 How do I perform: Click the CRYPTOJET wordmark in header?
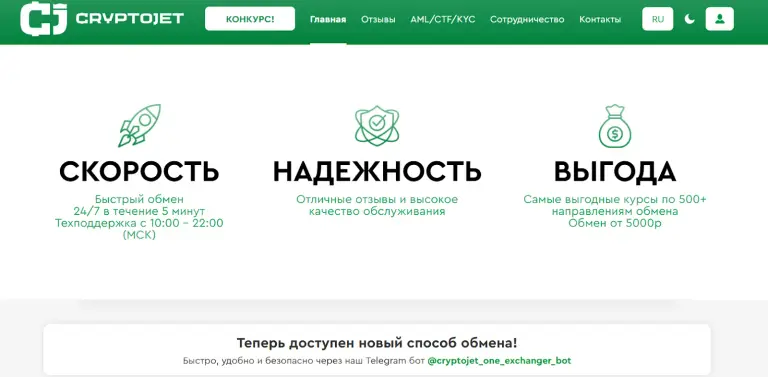click(x=130, y=19)
